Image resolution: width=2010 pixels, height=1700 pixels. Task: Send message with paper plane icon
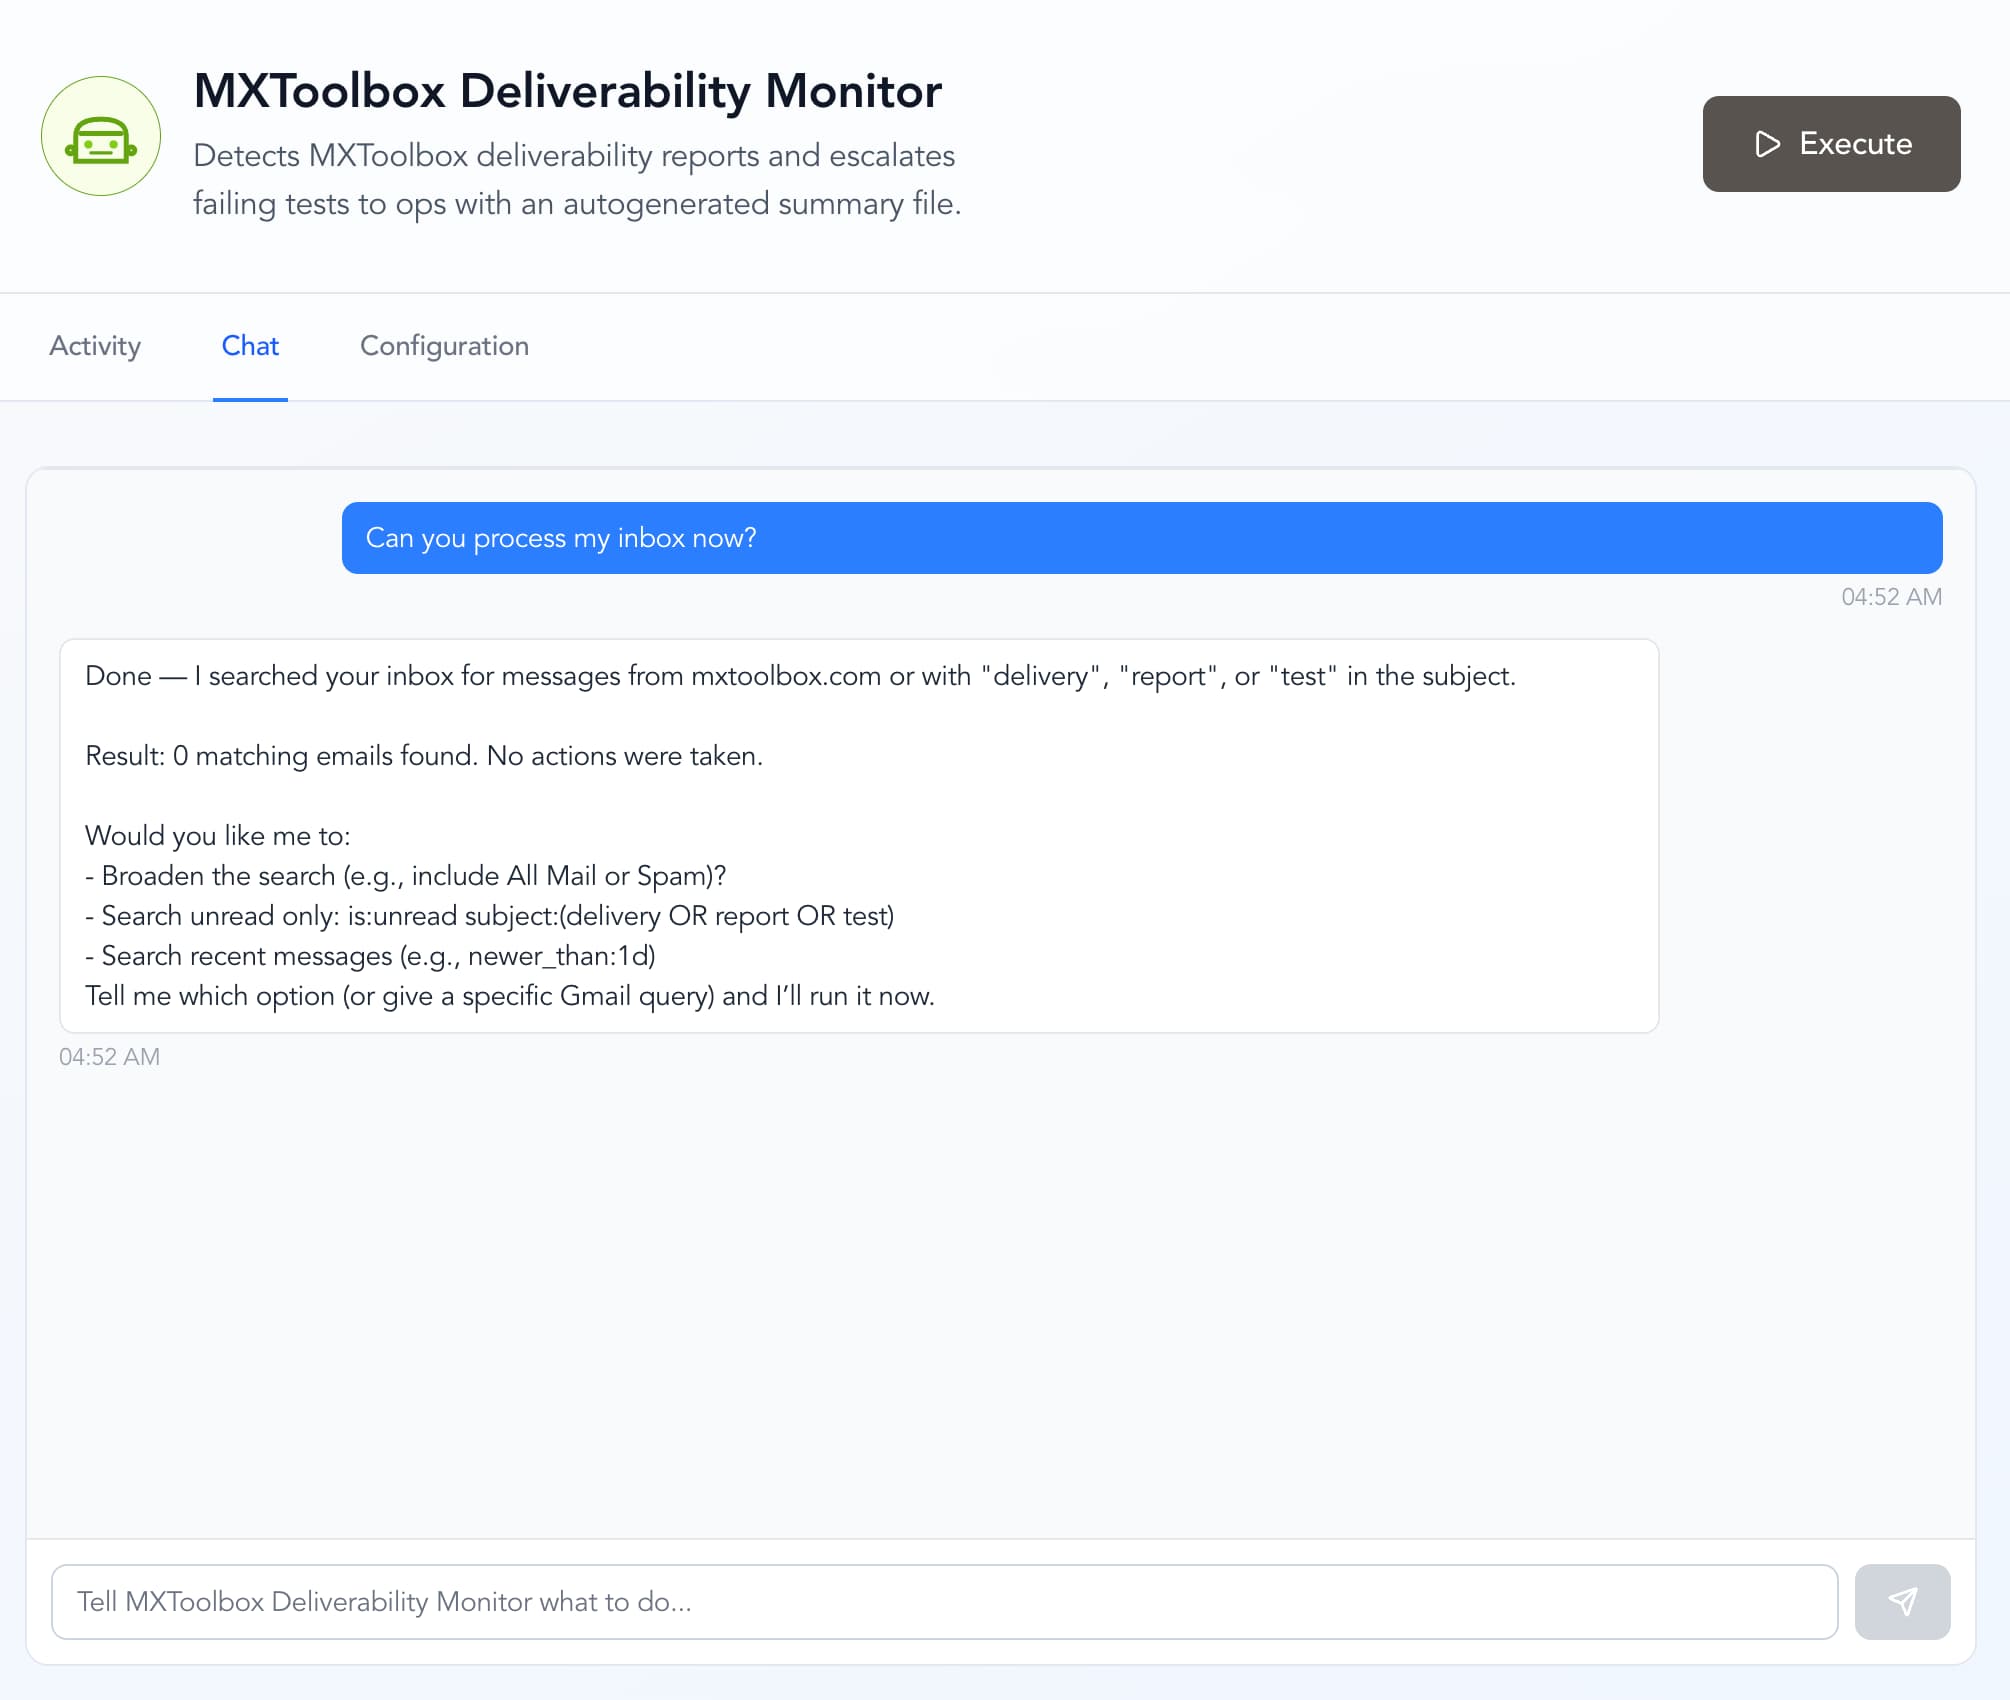pos(1901,1601)
